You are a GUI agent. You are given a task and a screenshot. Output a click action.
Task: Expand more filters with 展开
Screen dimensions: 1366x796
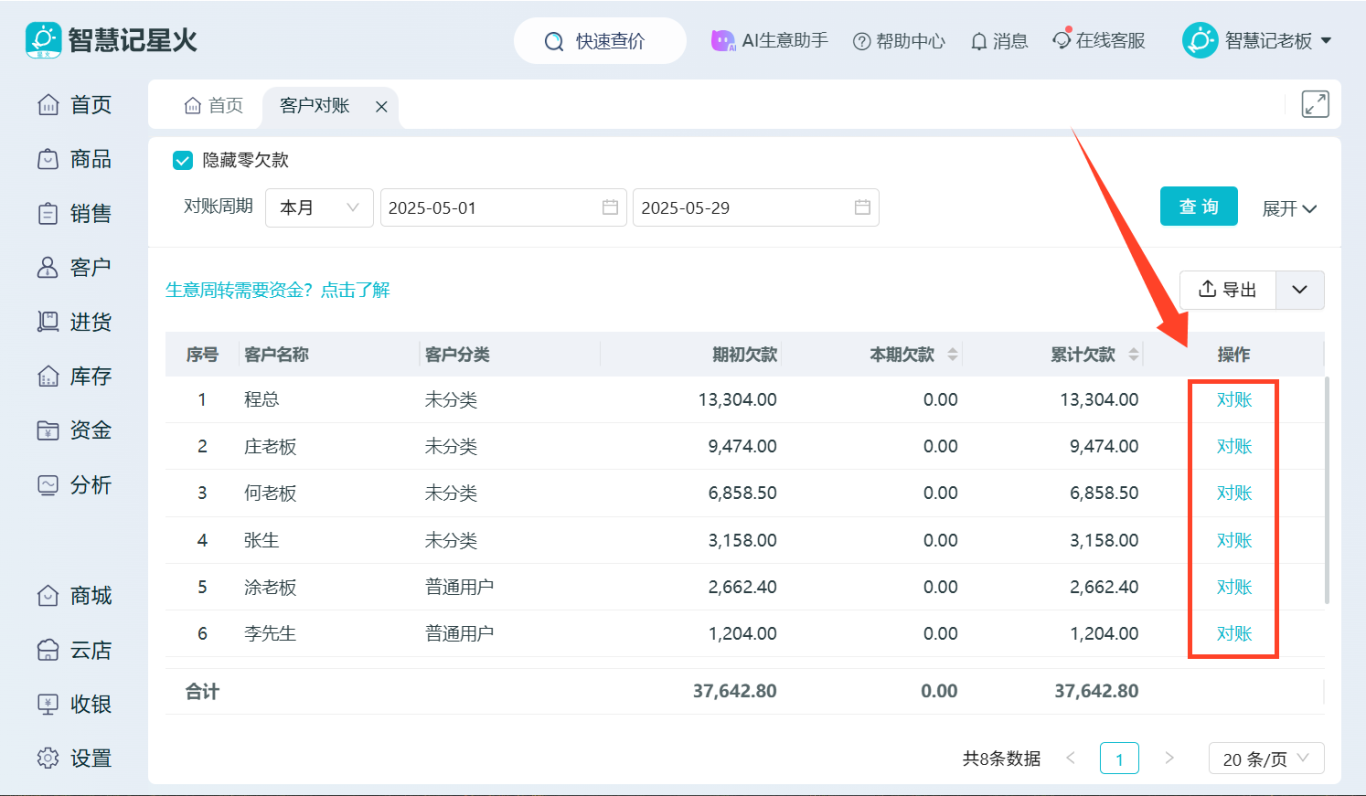click(x=1289, y=208)
